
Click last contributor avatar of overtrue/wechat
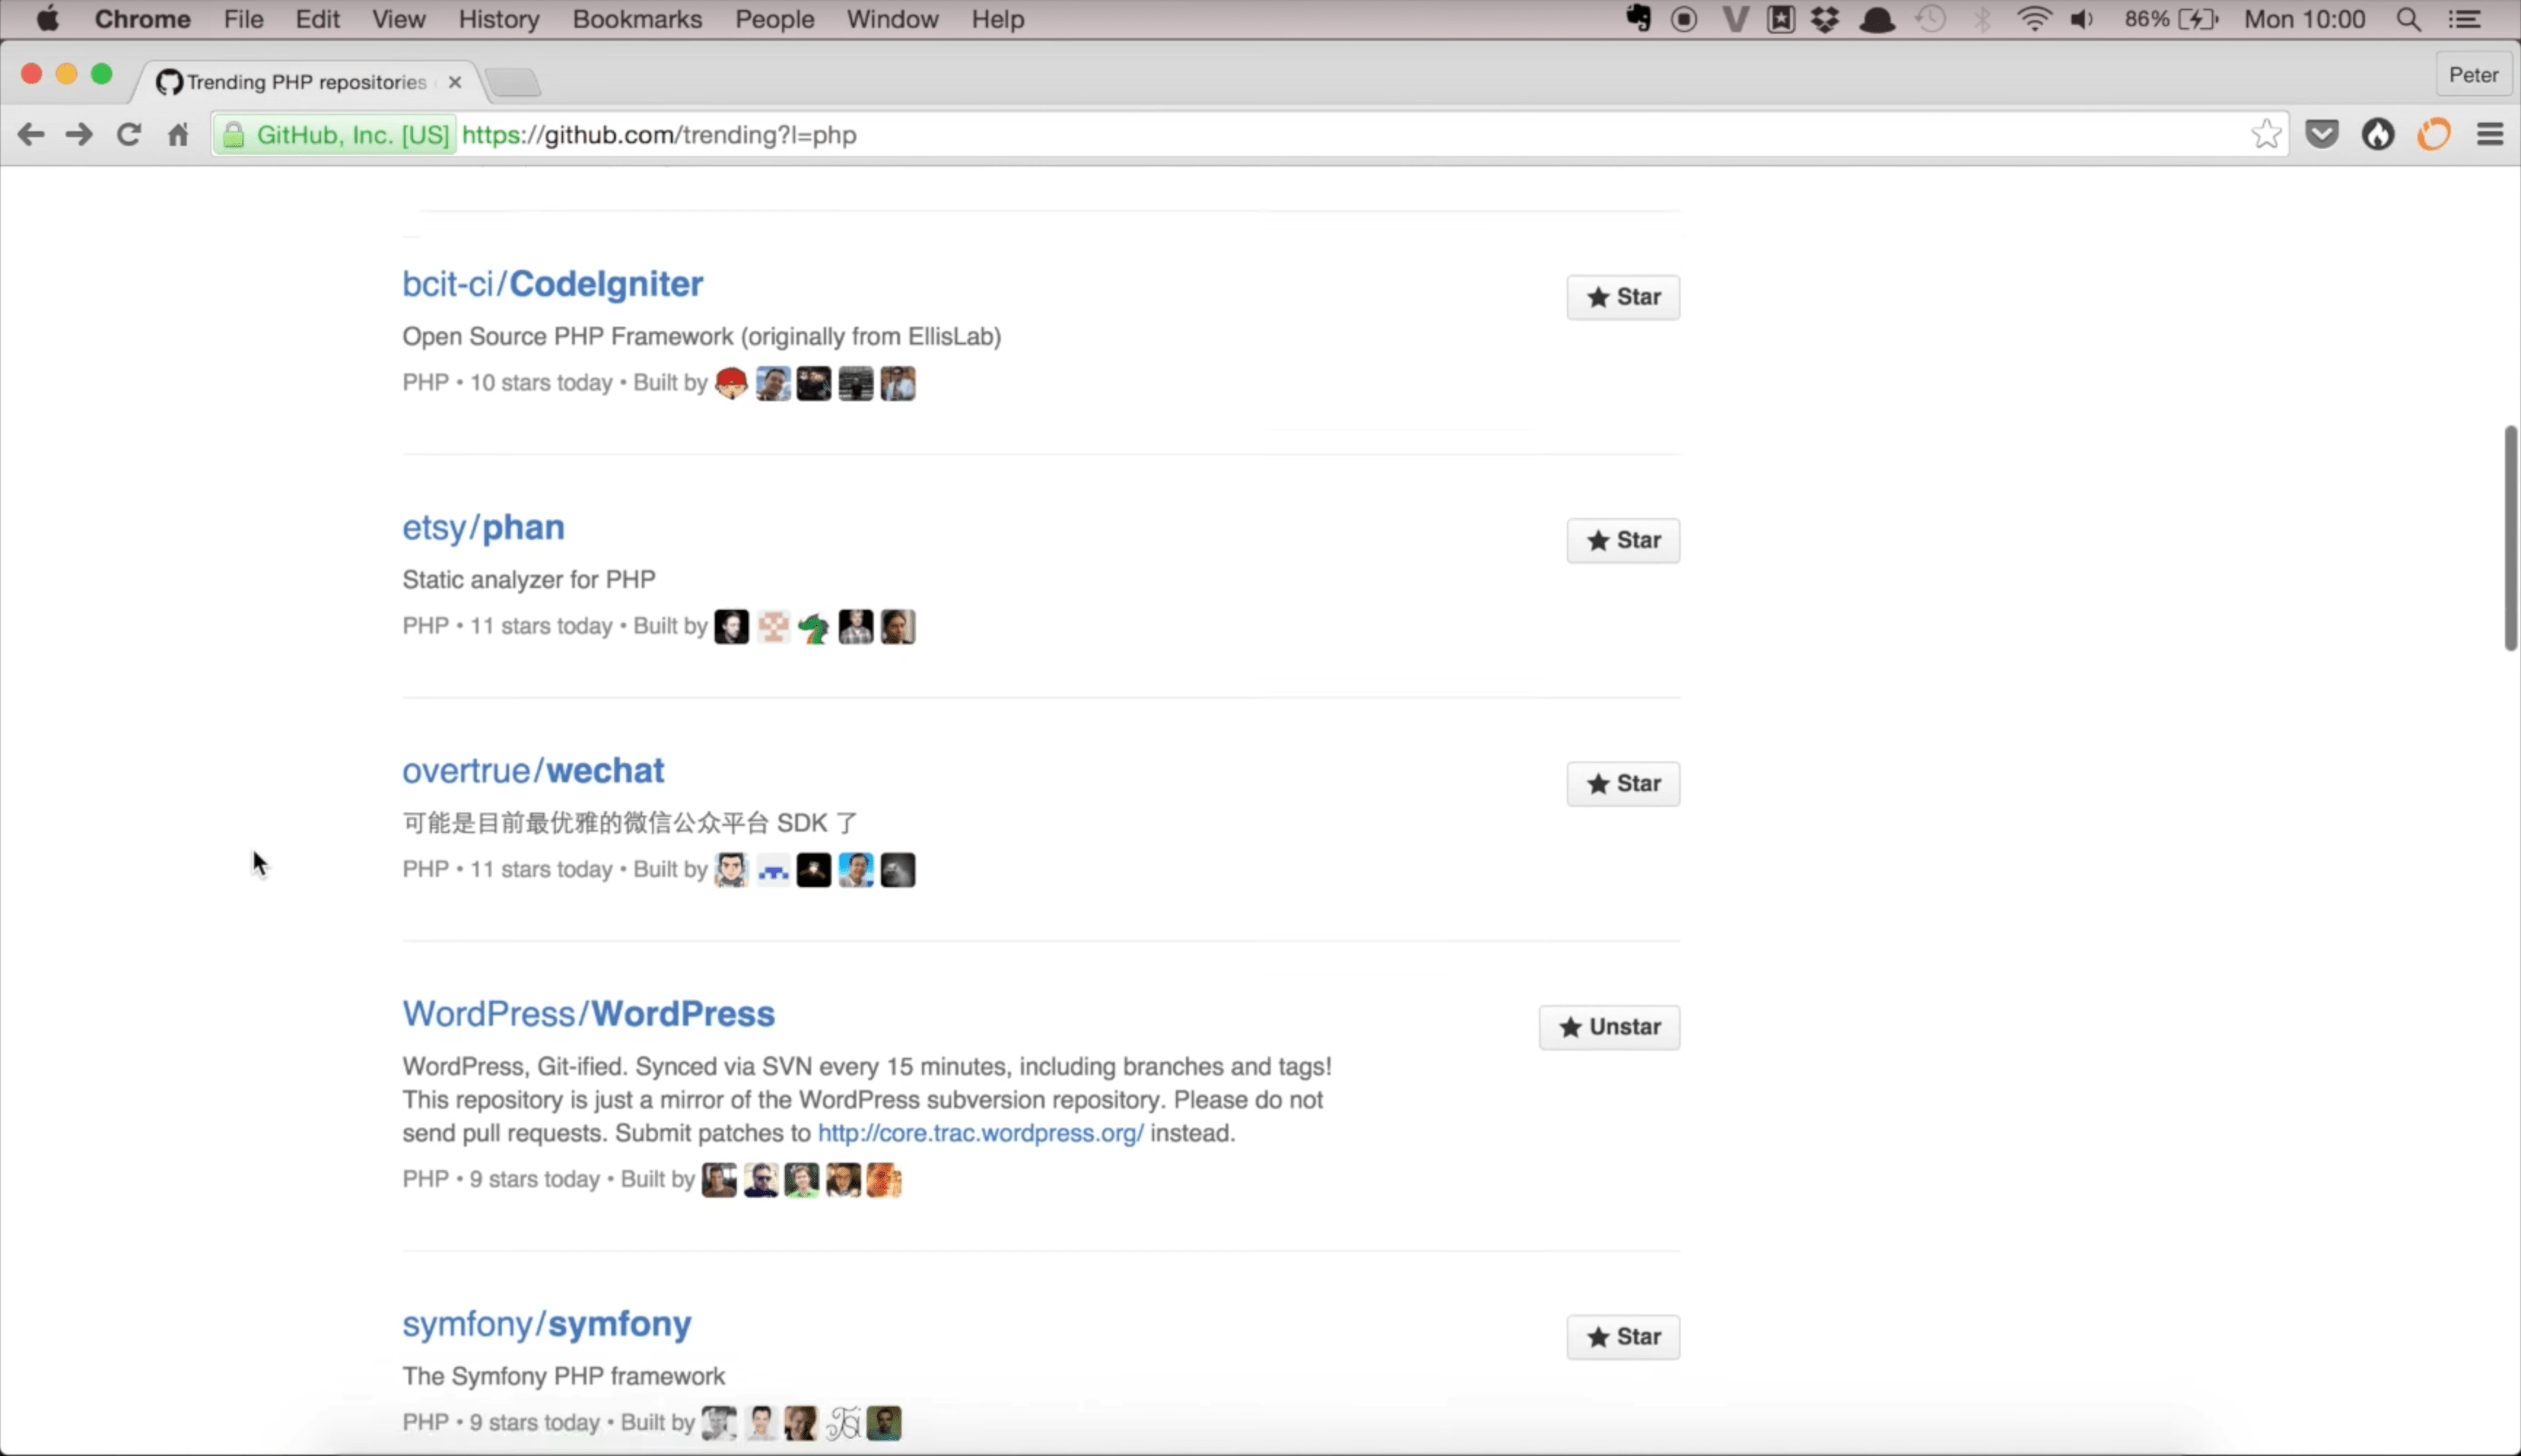[897, 870]
